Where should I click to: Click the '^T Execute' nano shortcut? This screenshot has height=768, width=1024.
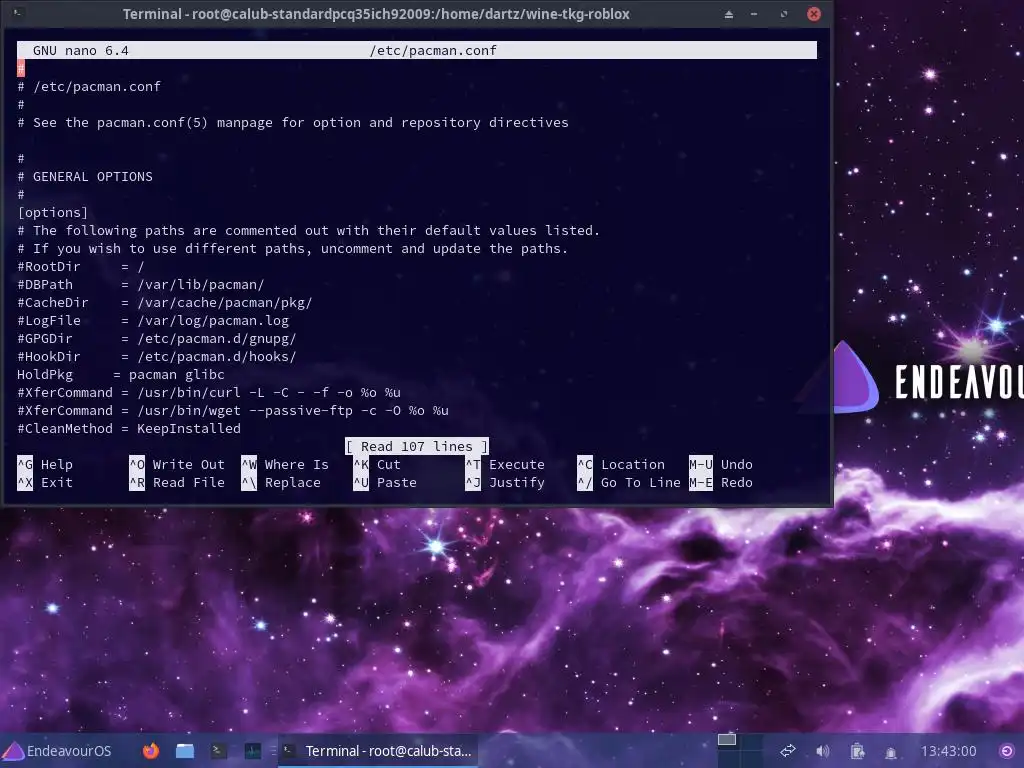click(x=505, y=464)
